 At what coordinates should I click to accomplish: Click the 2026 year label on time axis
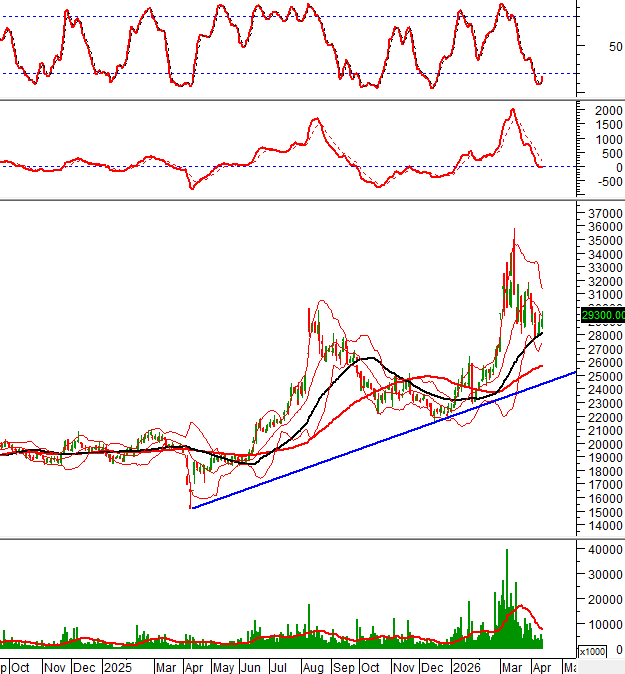click(467, 666)
